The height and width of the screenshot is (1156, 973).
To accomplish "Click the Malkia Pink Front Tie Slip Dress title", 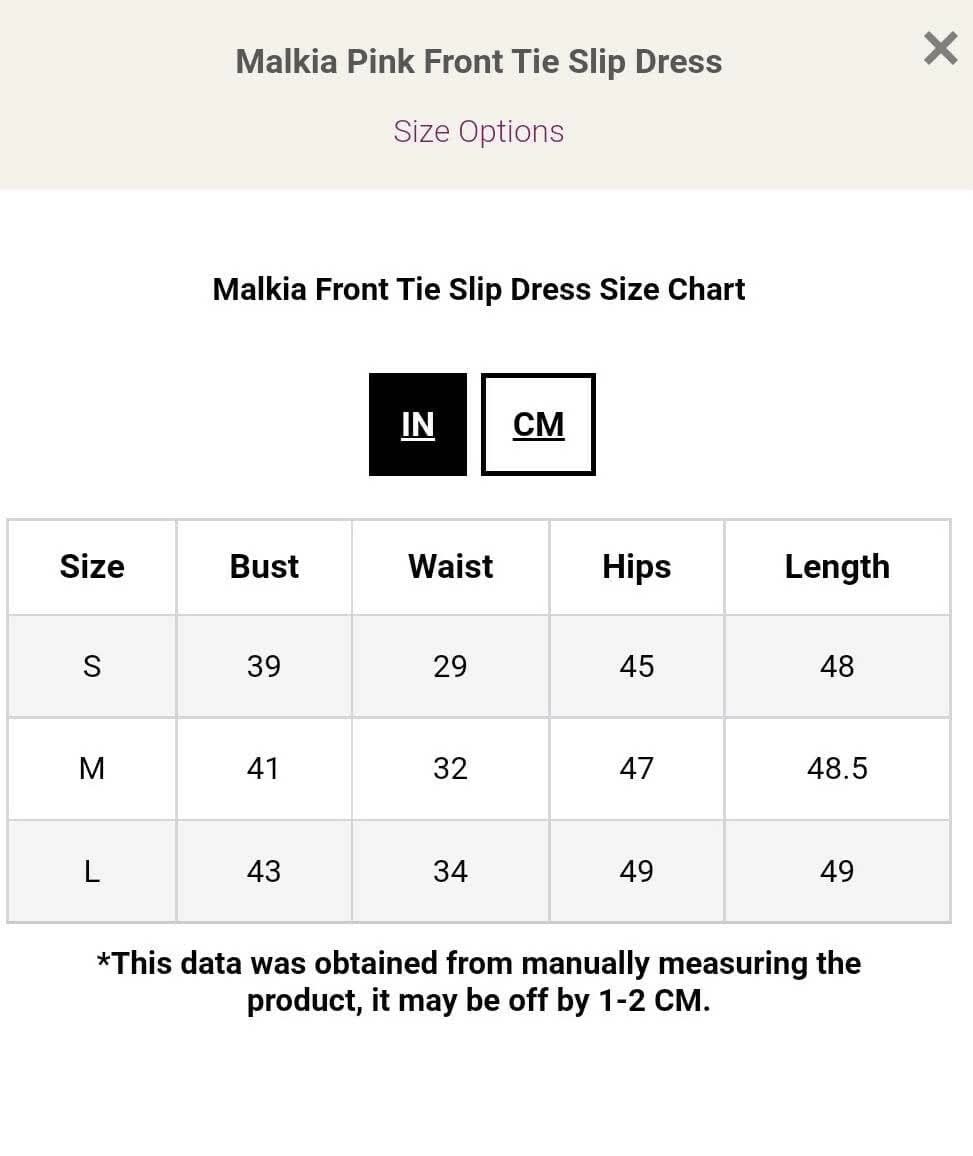I will [478, 62].
